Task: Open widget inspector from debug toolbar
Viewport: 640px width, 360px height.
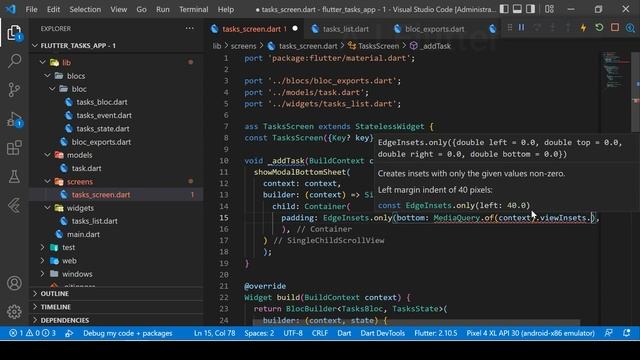Action: click(x=630, y=28)
